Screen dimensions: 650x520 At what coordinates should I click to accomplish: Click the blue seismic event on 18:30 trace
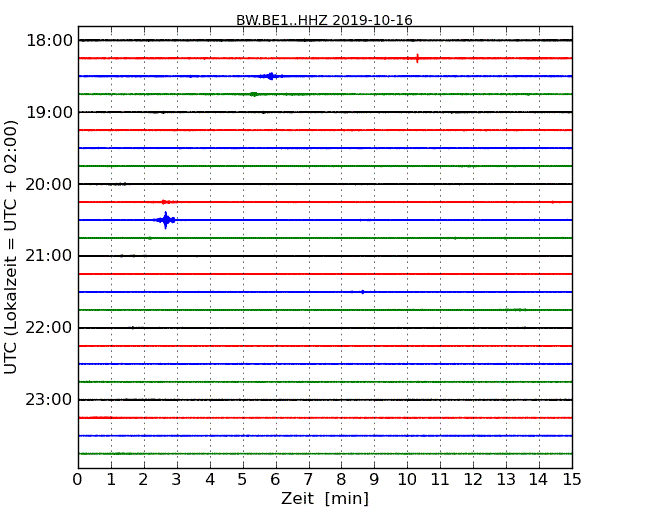(270, 76)
